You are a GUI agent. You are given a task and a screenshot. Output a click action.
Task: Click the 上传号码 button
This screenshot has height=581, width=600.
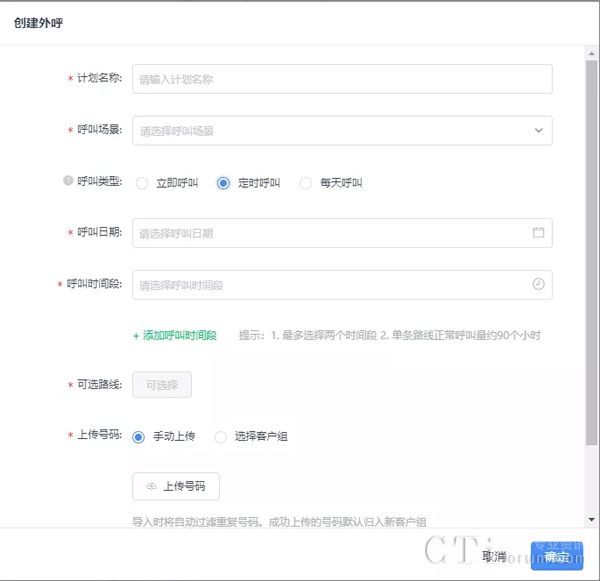(176, 486)
